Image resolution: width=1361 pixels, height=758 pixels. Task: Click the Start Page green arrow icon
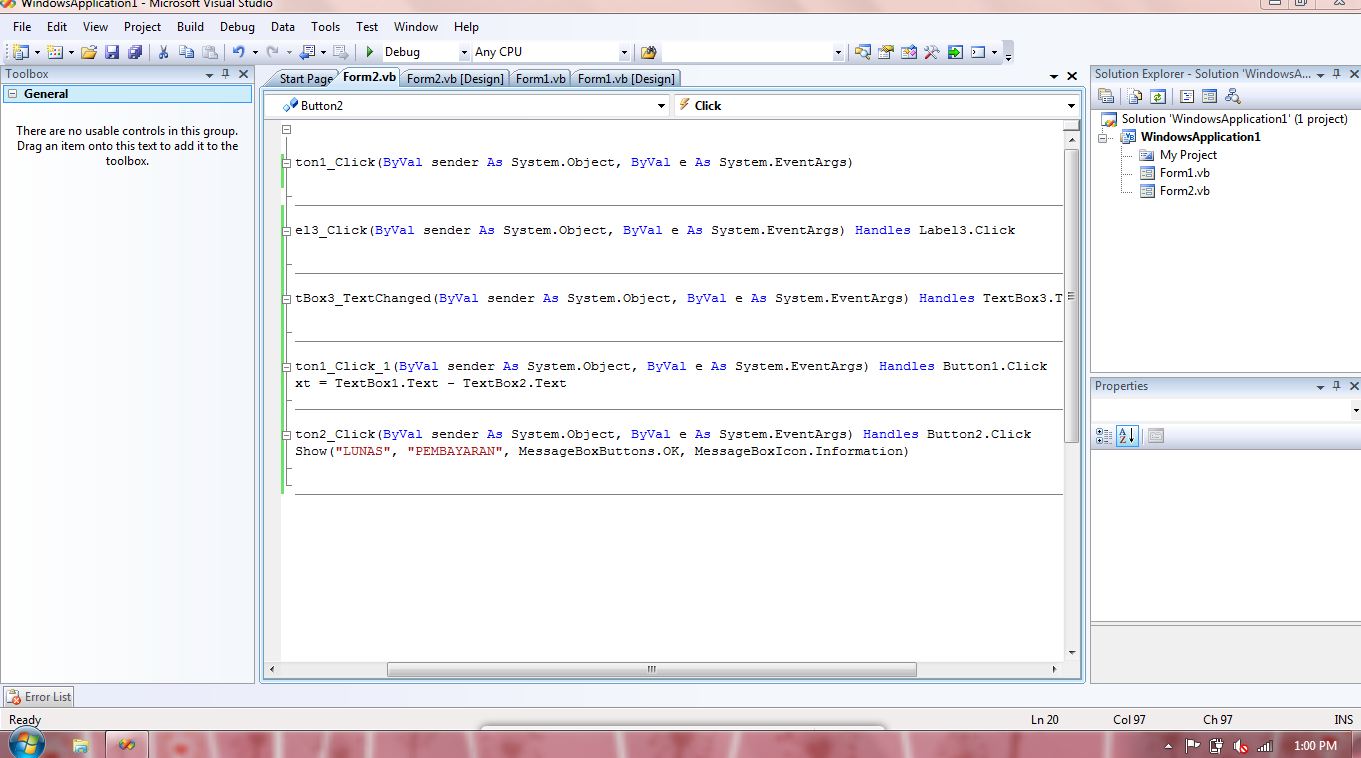point(955,52)
